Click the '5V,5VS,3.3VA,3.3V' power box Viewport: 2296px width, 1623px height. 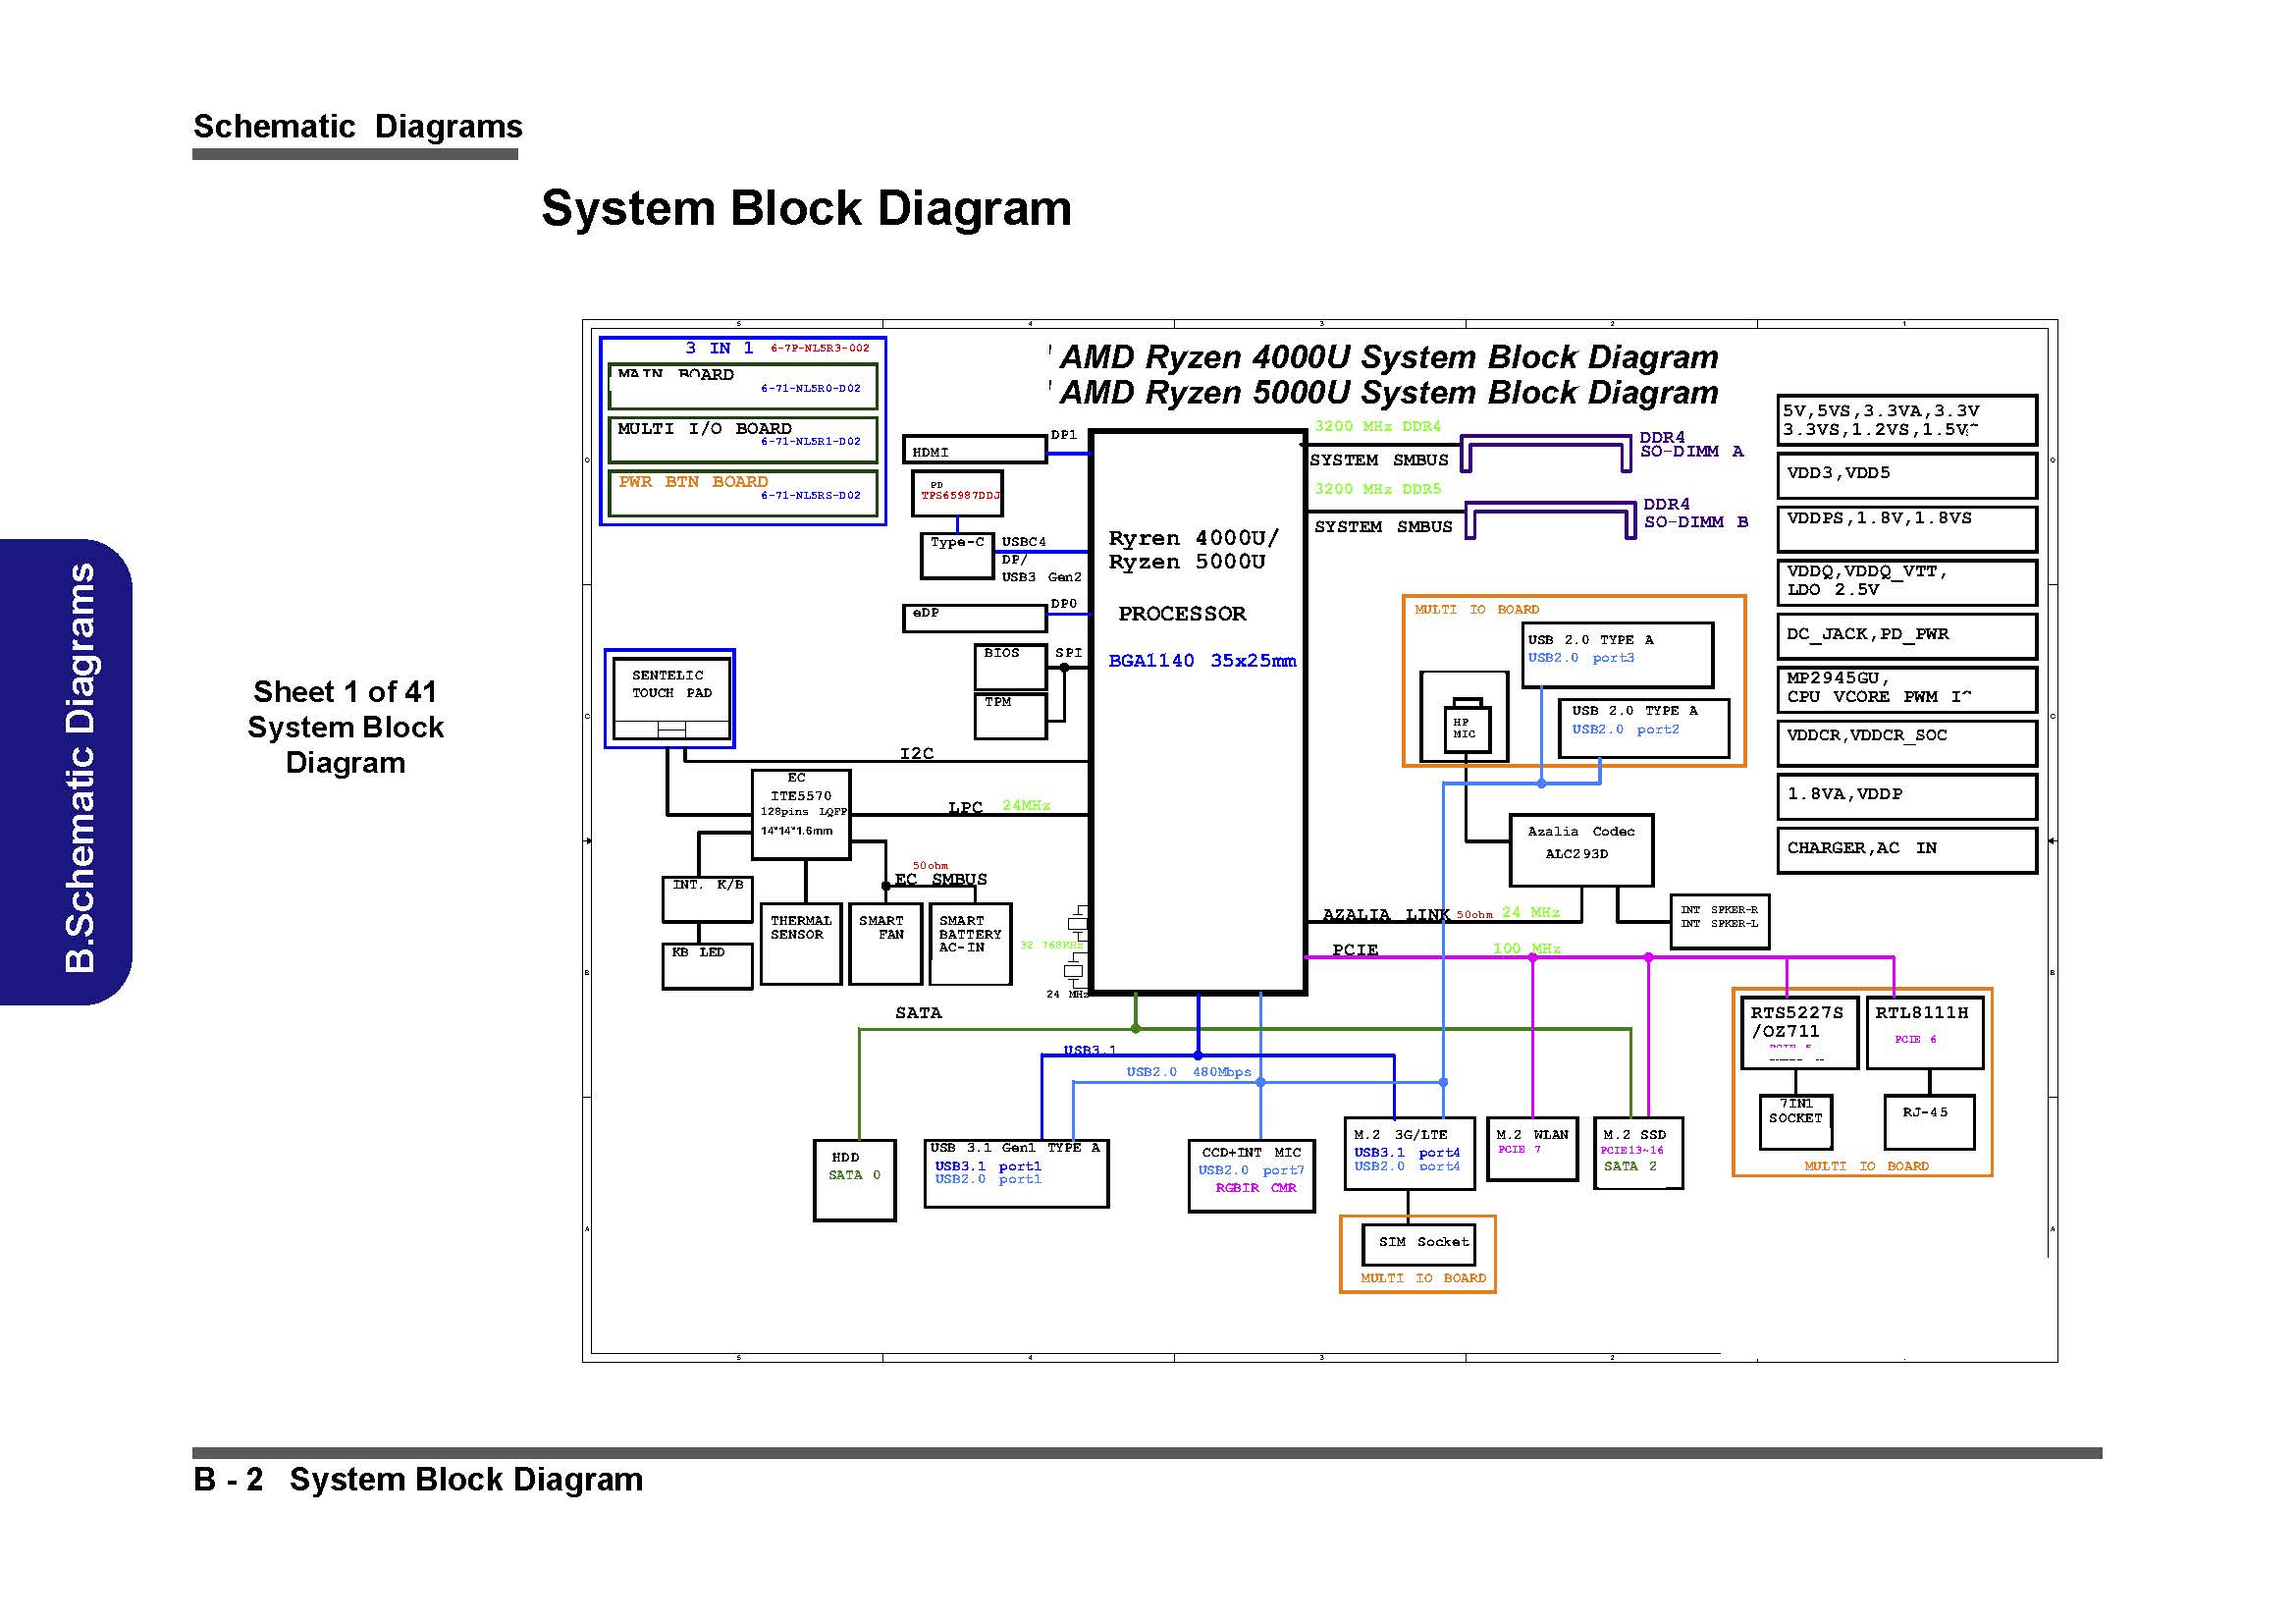[1906, 420]
